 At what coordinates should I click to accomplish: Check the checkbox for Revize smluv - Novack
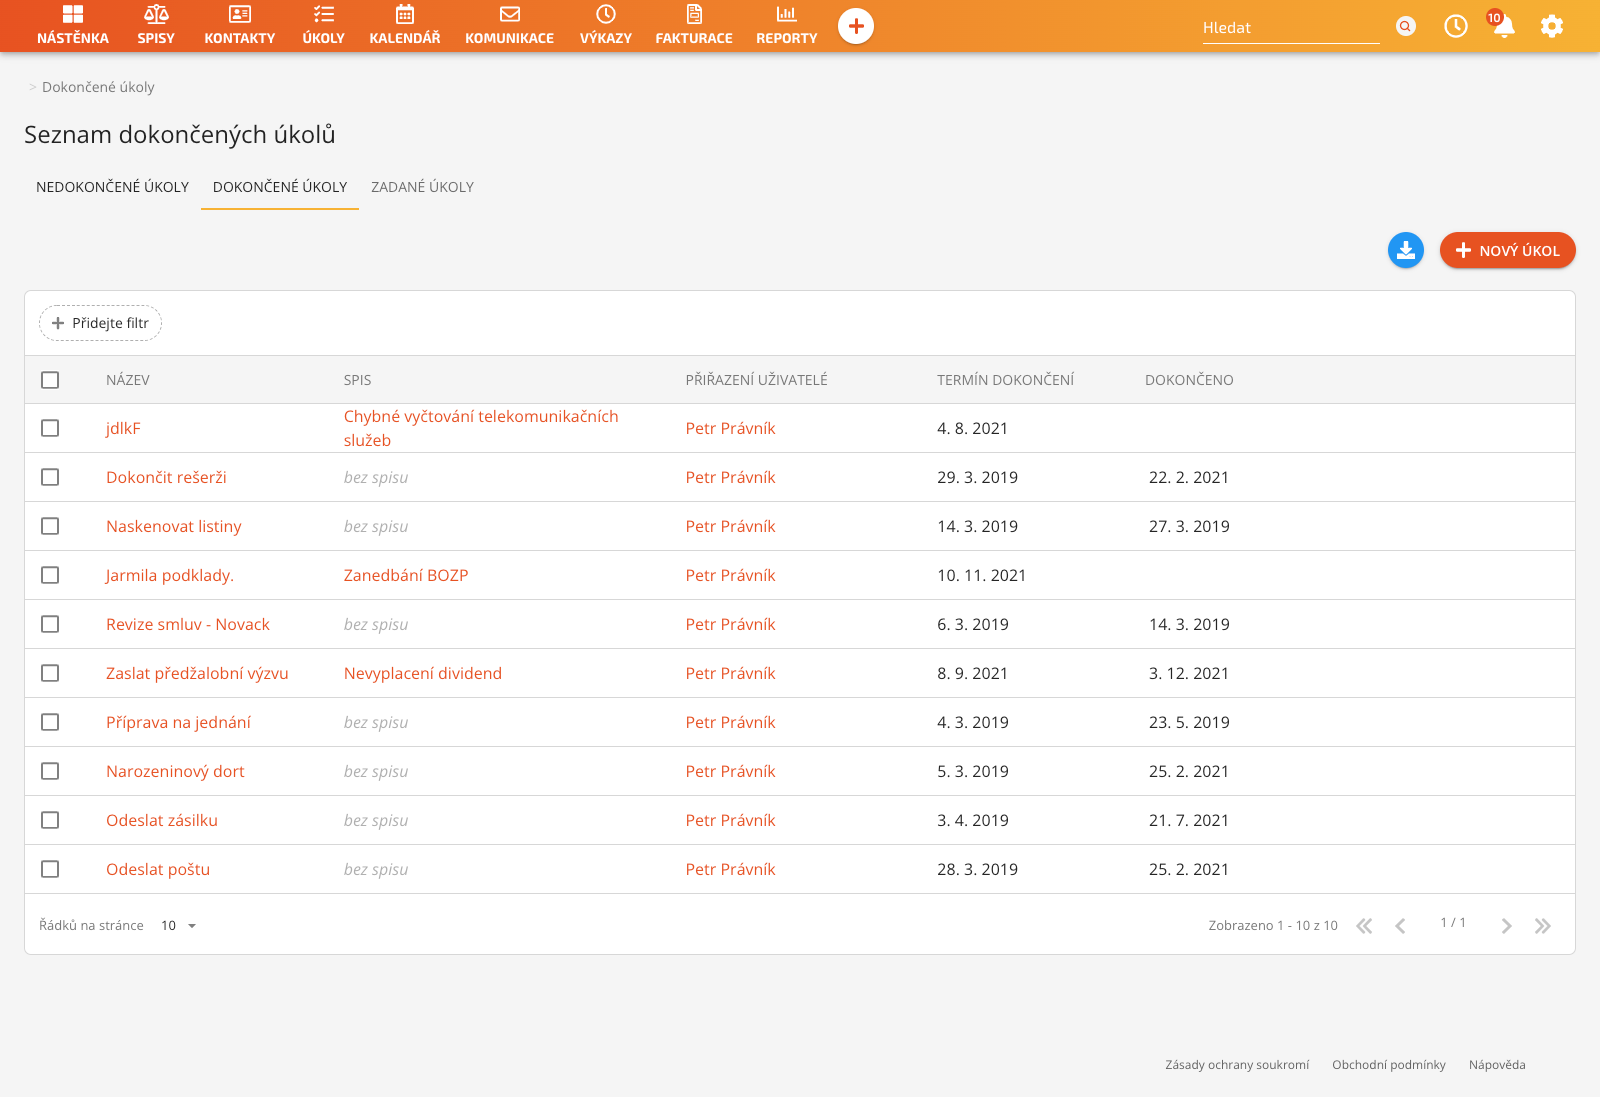point(50,624)
